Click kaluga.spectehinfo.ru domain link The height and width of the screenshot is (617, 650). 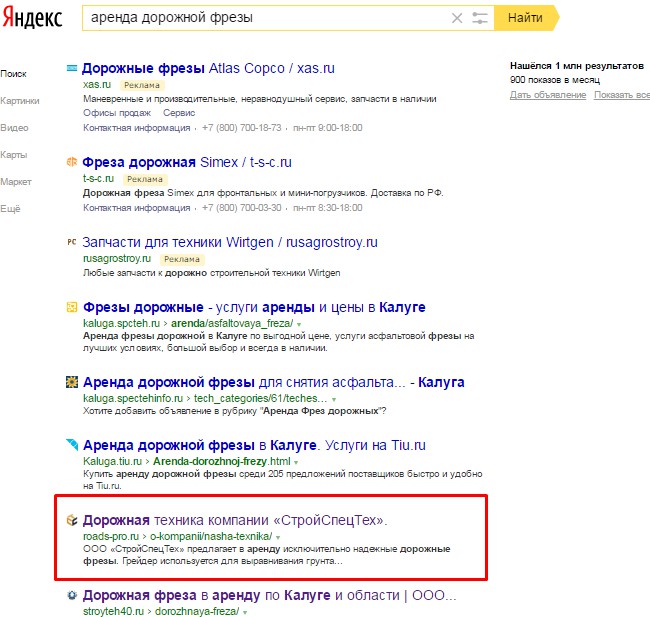coord(133,398)
